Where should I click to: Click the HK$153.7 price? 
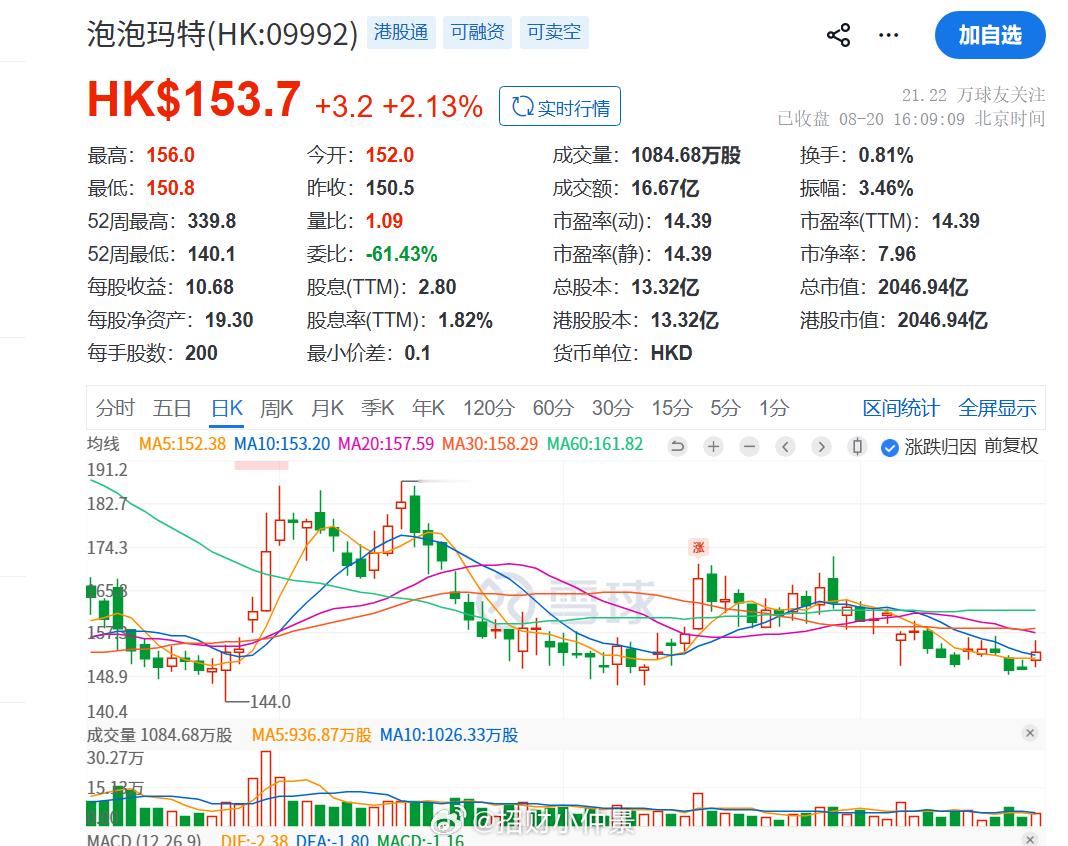click(194, 99)
